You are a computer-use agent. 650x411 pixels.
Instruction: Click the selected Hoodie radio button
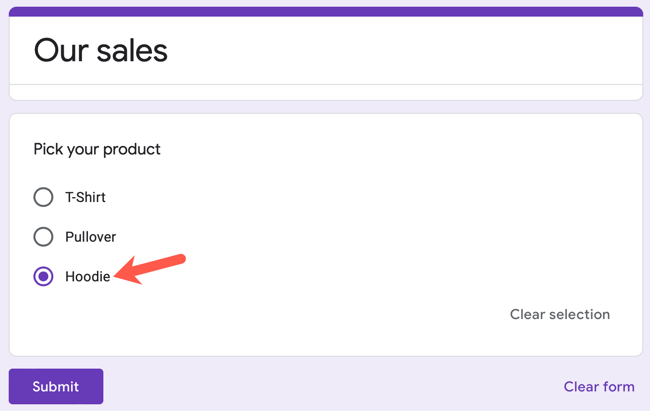(43, 276)
